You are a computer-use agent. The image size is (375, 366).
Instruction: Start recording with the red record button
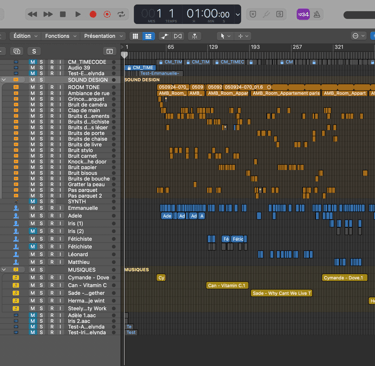point(93,14)
